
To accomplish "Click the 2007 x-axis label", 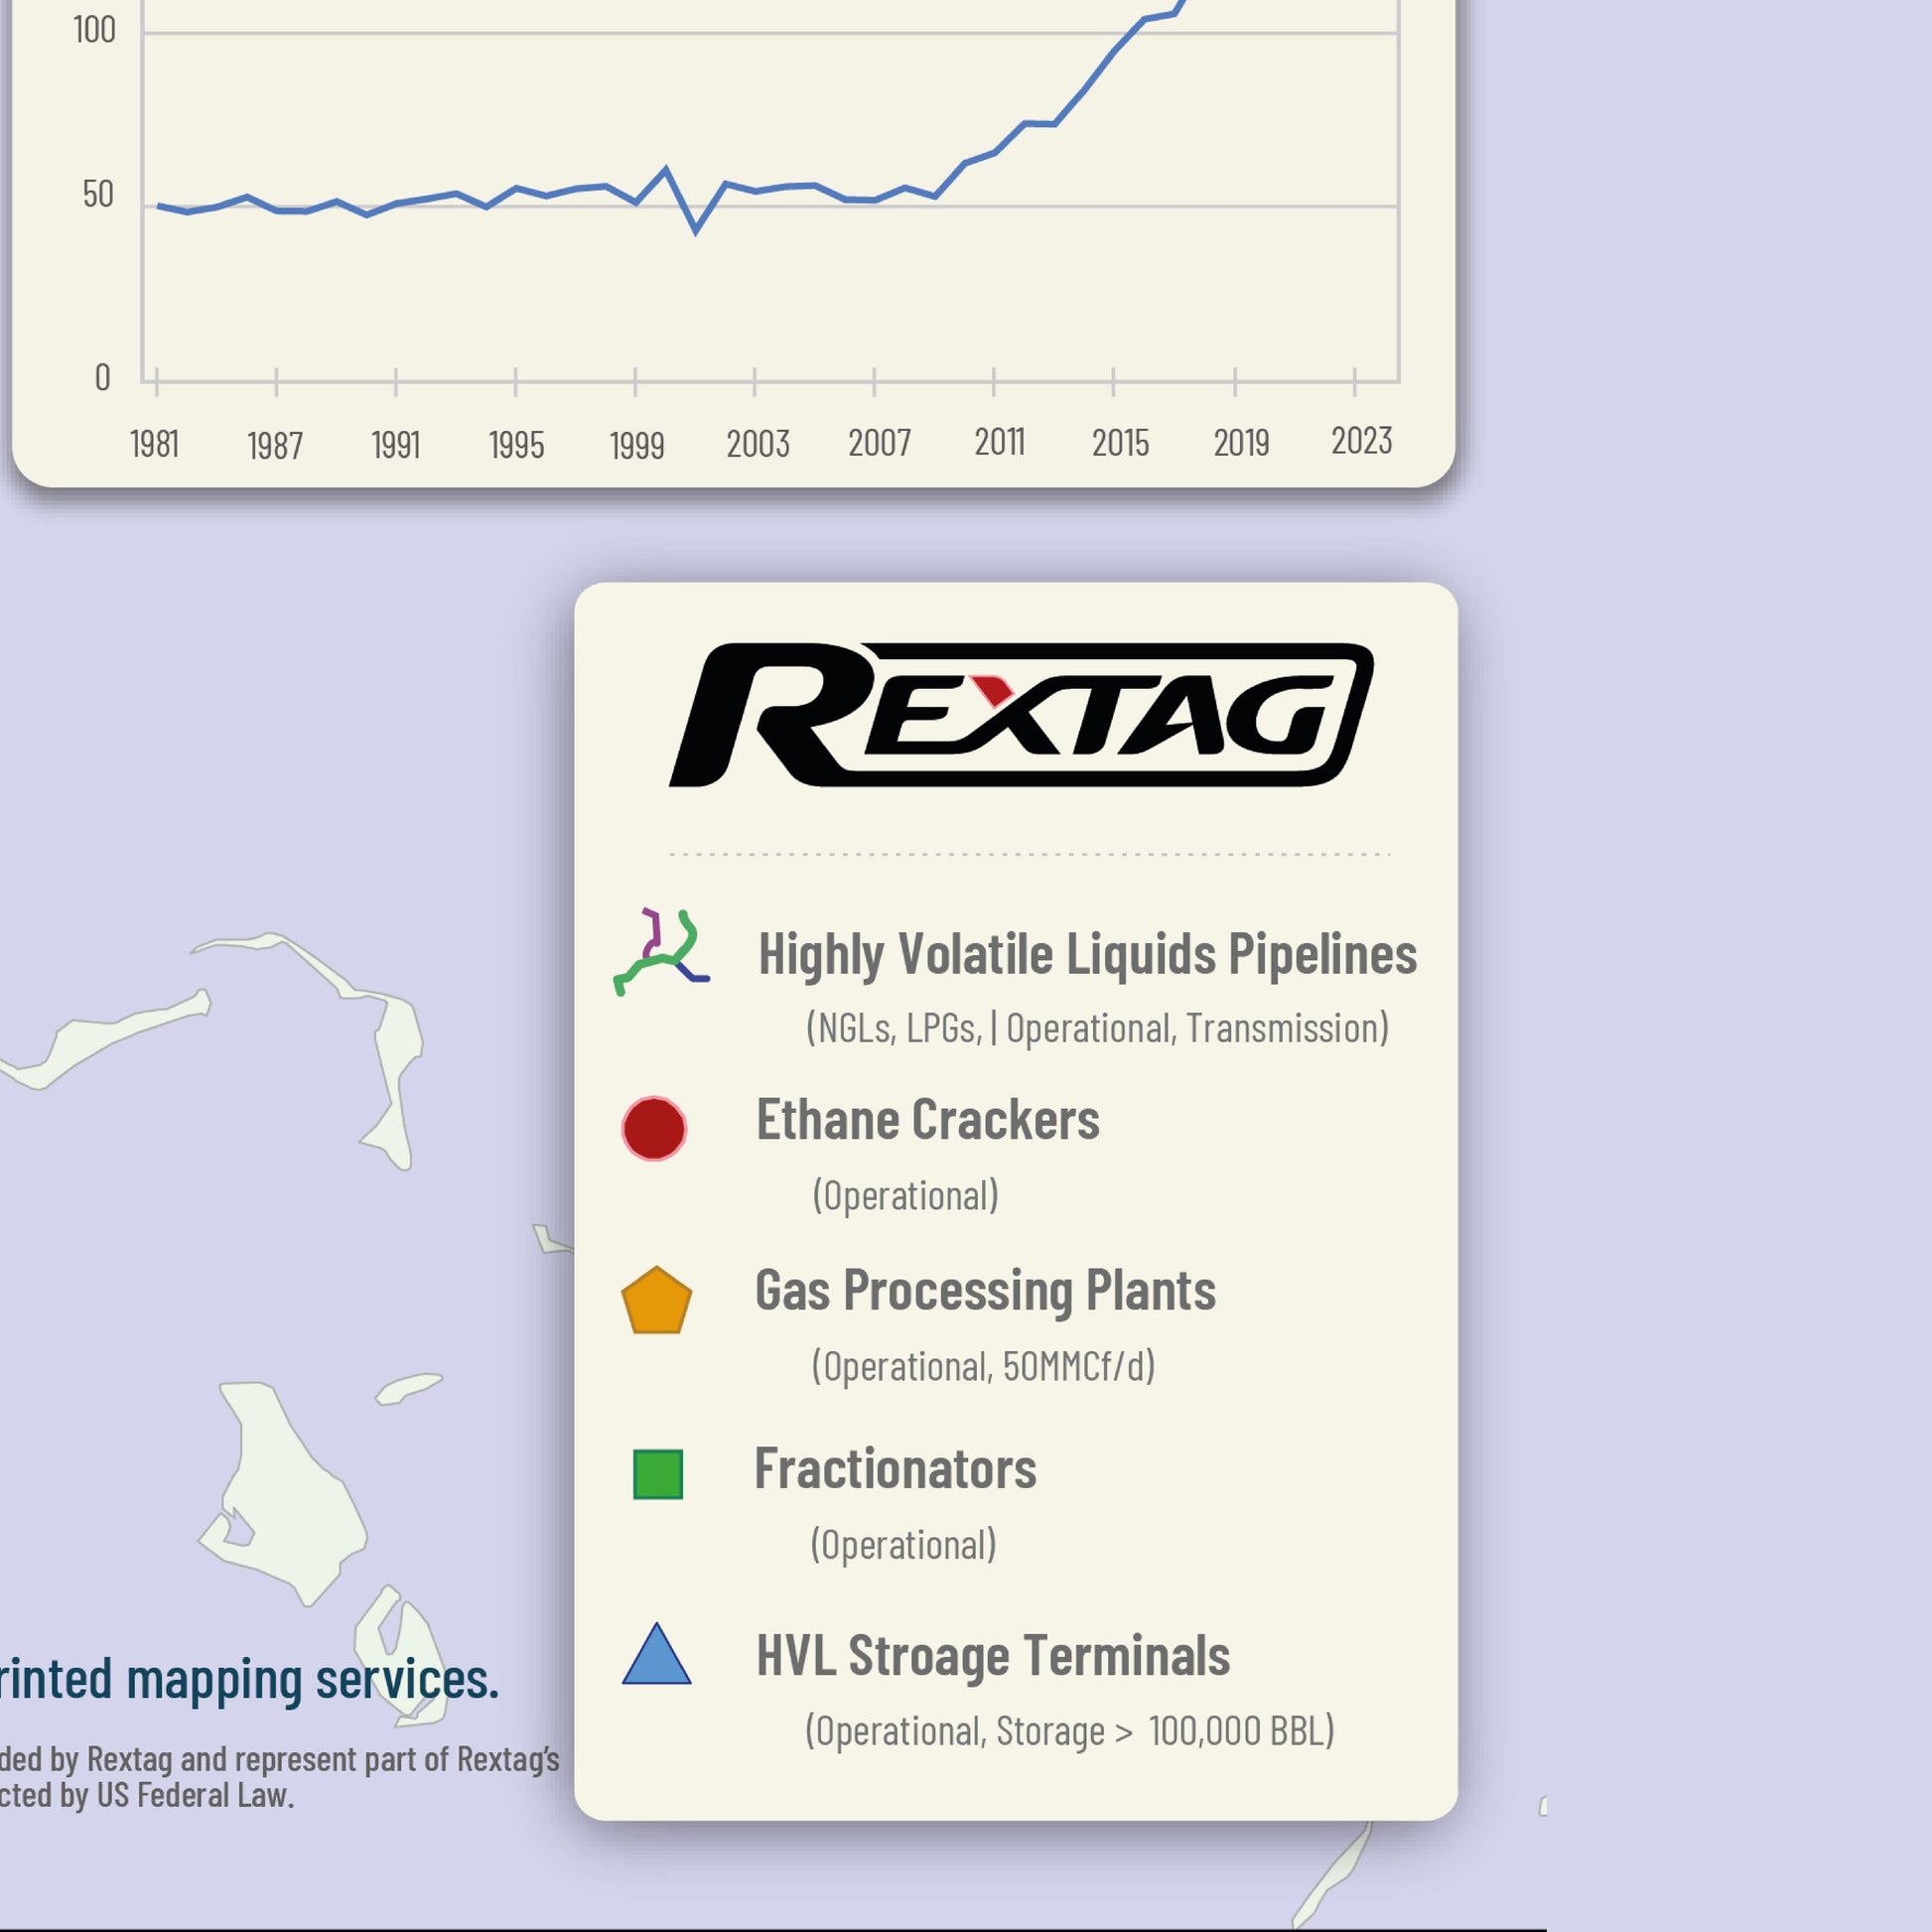I will pos(879,443).
